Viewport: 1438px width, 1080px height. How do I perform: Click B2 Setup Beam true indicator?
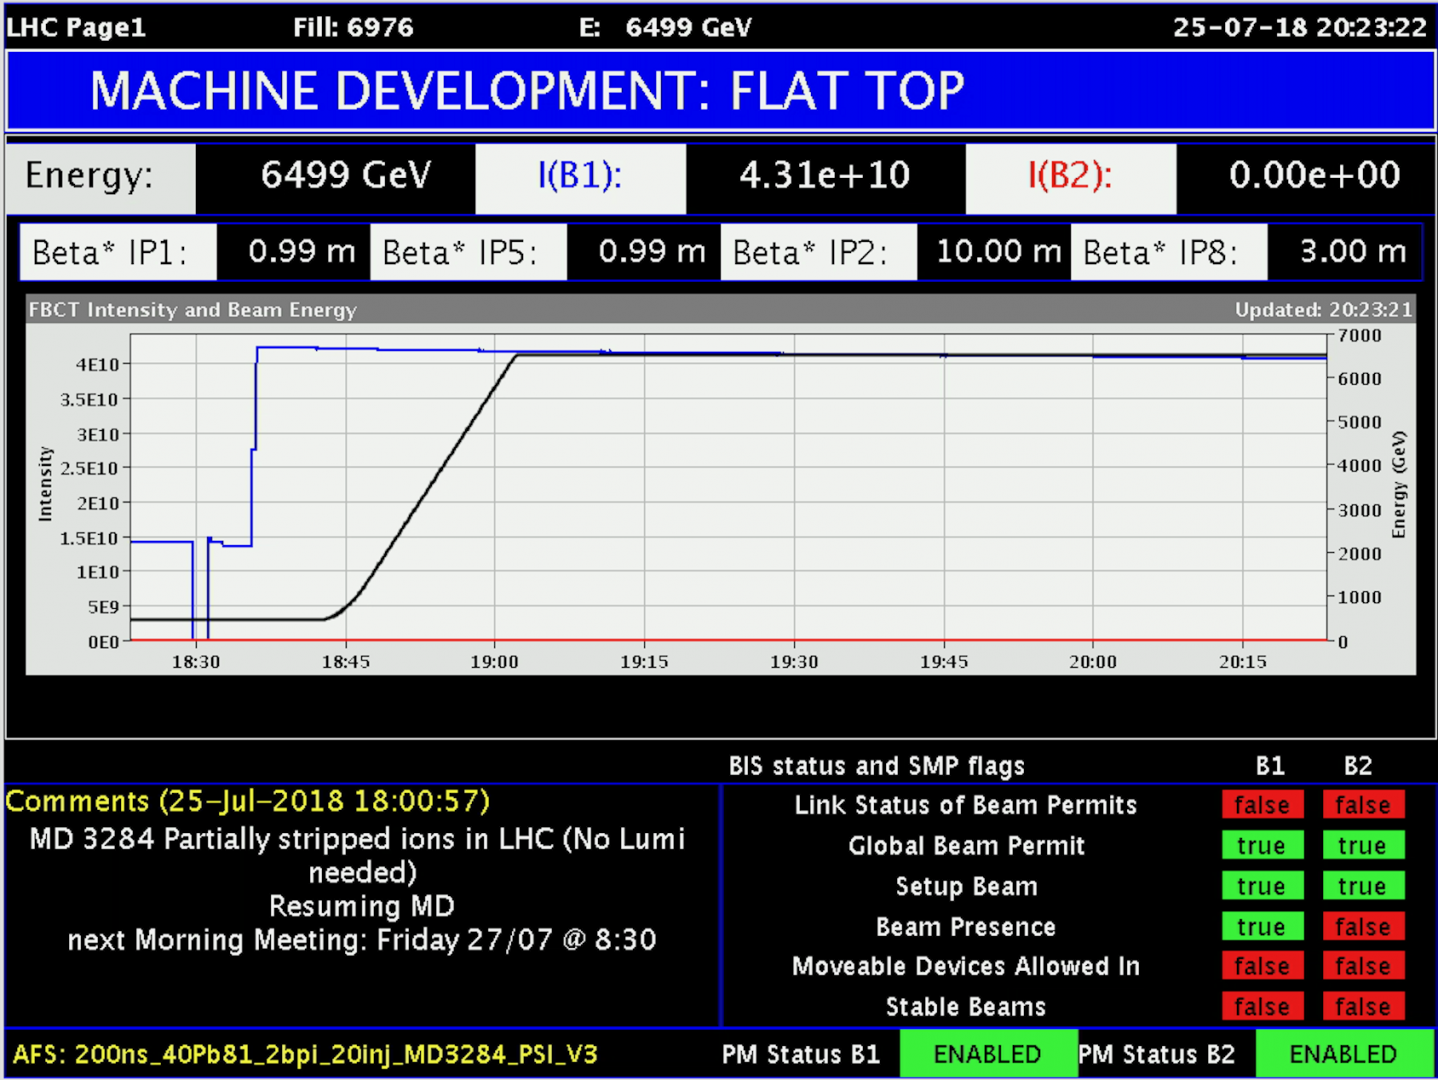pyautogui.click(x=1363, y=886)
